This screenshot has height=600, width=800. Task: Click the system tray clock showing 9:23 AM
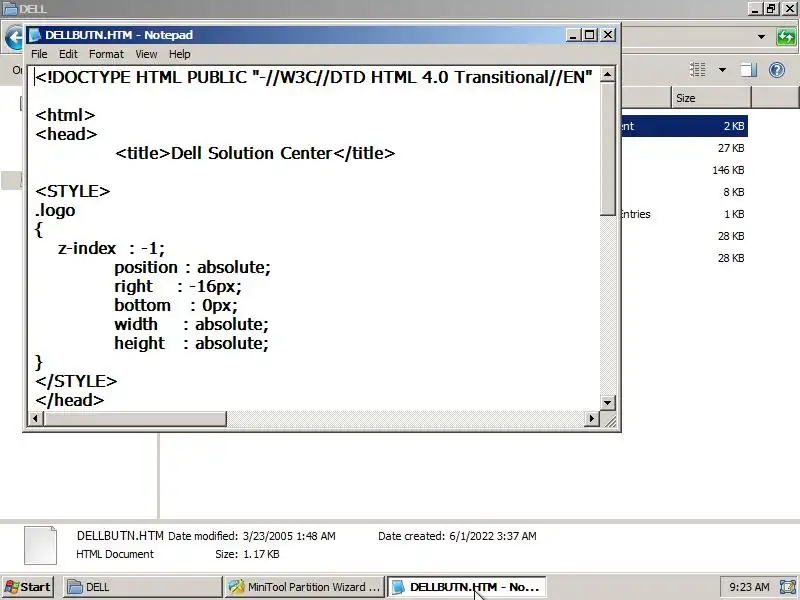749,587
